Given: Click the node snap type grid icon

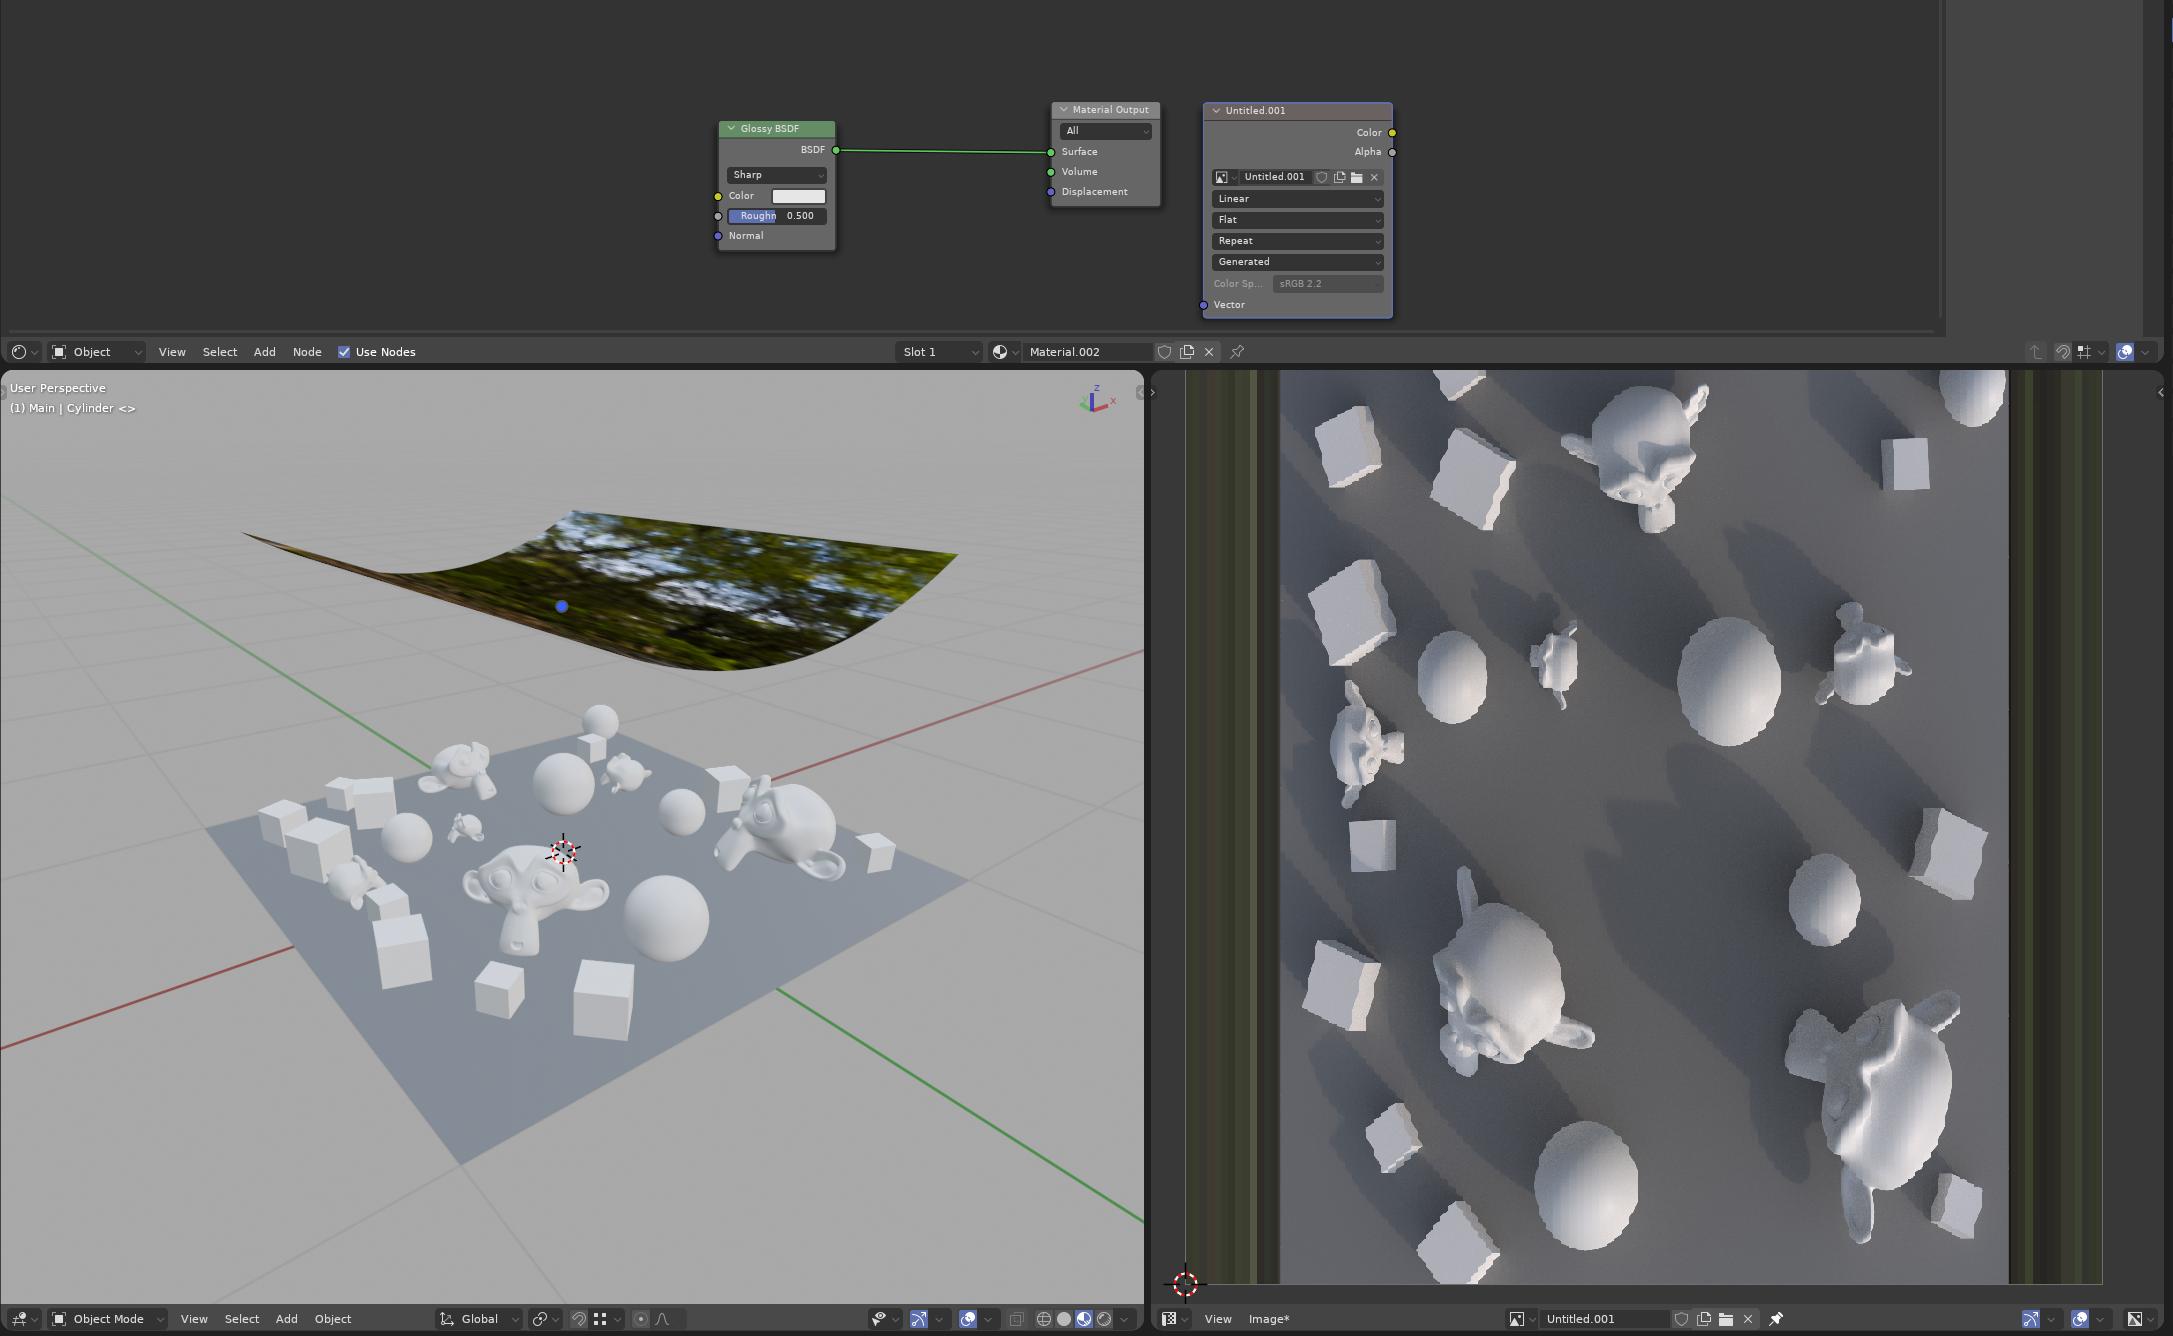Looking at the screenshot, I should (2089, 352).
